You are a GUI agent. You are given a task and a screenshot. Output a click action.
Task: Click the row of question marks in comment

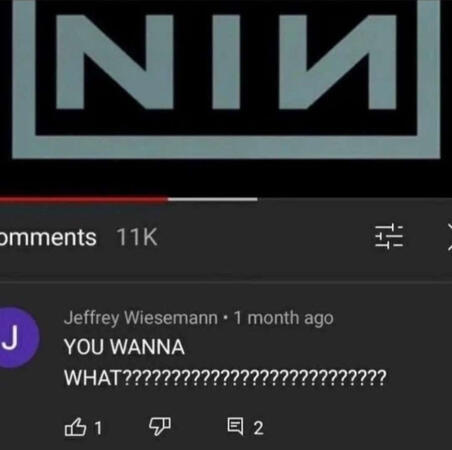coord(255,377)
